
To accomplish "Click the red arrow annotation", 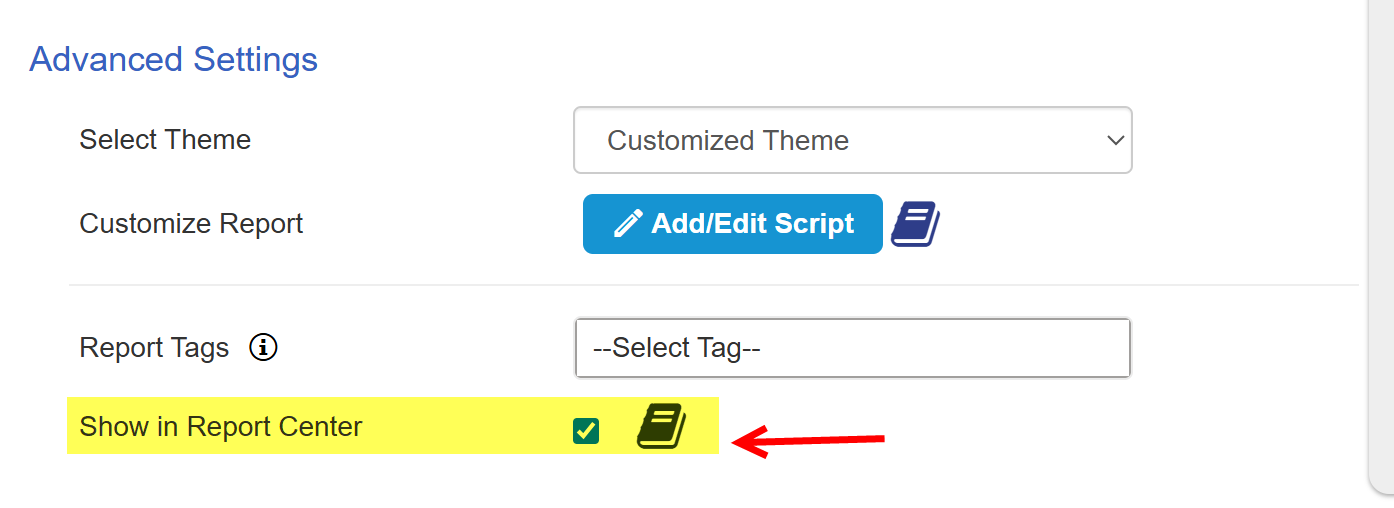I will [808, 440].
